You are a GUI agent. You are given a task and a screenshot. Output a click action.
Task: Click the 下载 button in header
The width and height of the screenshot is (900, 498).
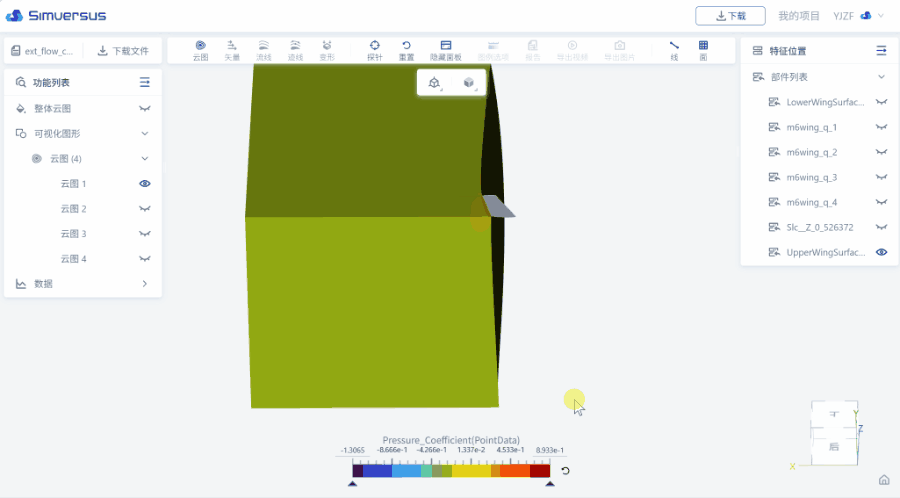[730, 16]
